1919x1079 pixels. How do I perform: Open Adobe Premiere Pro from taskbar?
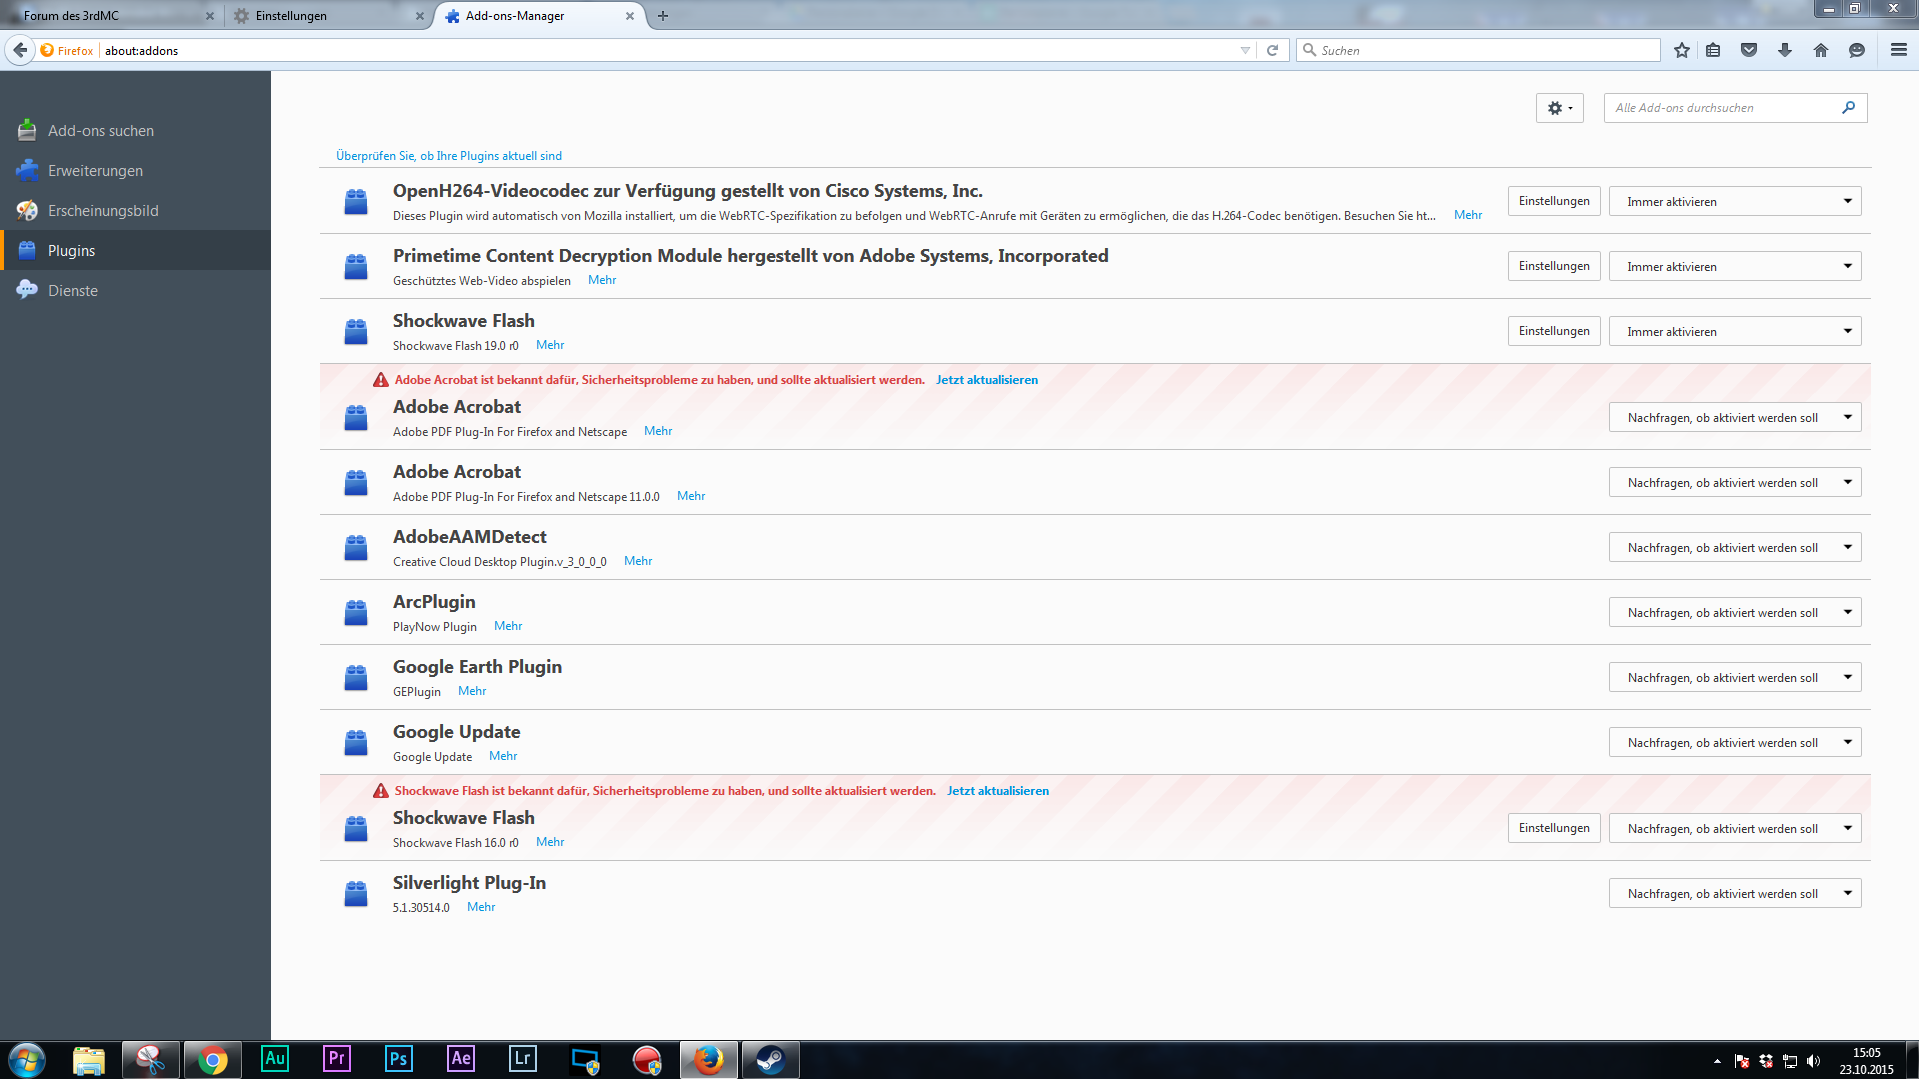pyautogui.click(x=337, y=1059)
